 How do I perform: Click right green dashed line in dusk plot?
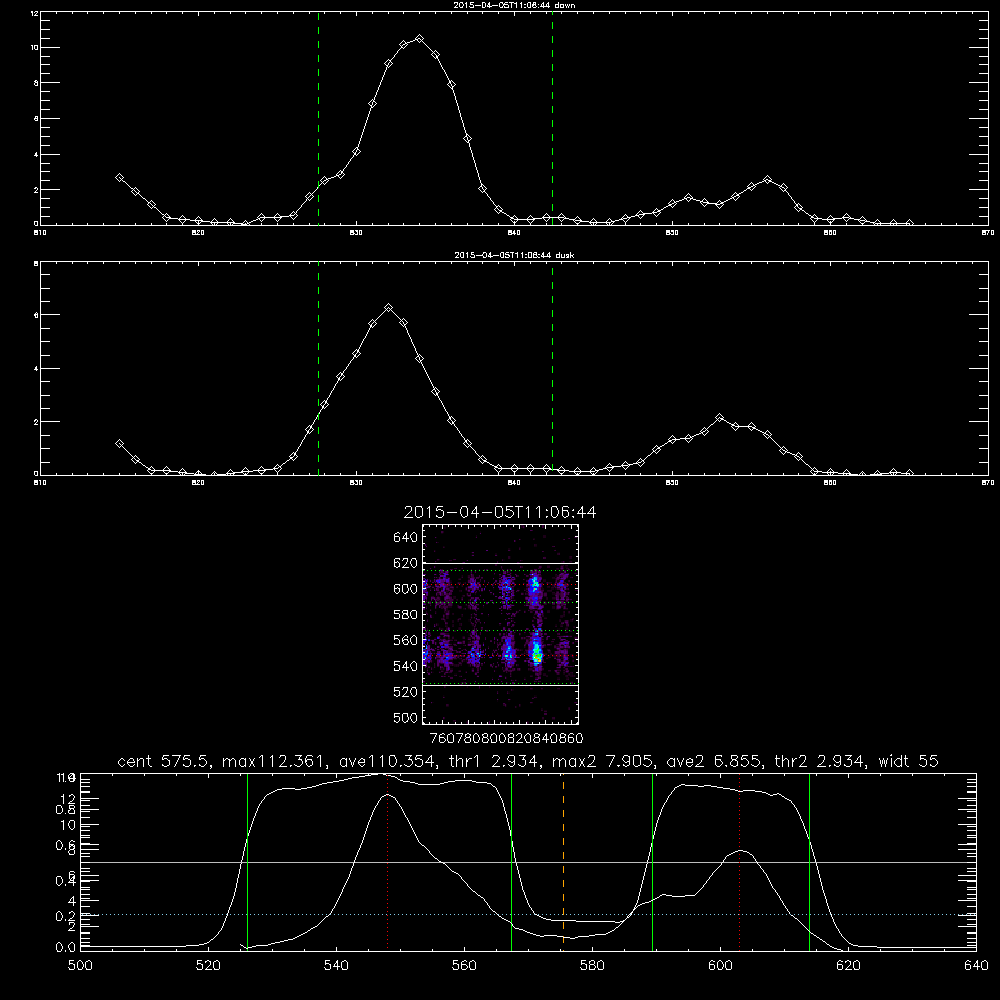pos(552,368)
